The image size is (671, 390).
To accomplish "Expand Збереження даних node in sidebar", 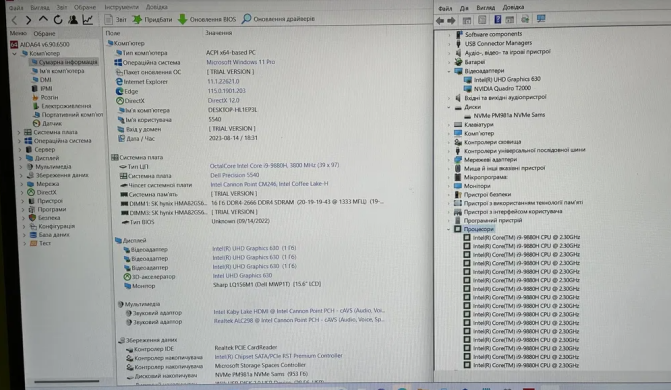I will (x=22, y=176).
